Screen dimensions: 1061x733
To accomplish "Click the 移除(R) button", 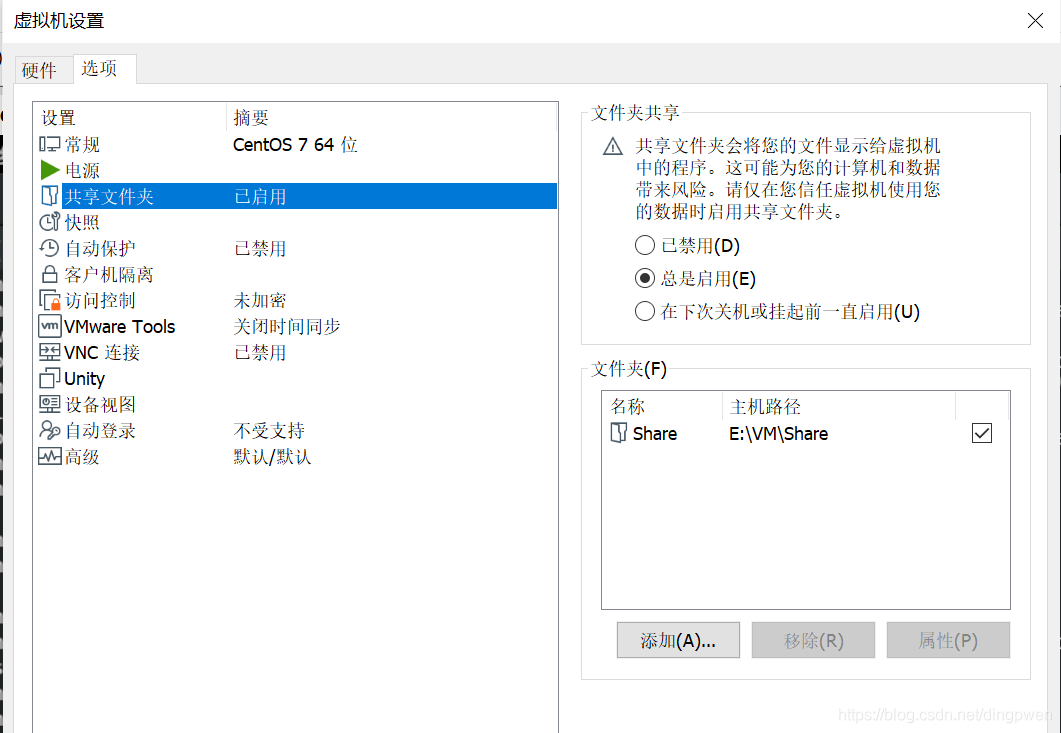I will 813,640.
